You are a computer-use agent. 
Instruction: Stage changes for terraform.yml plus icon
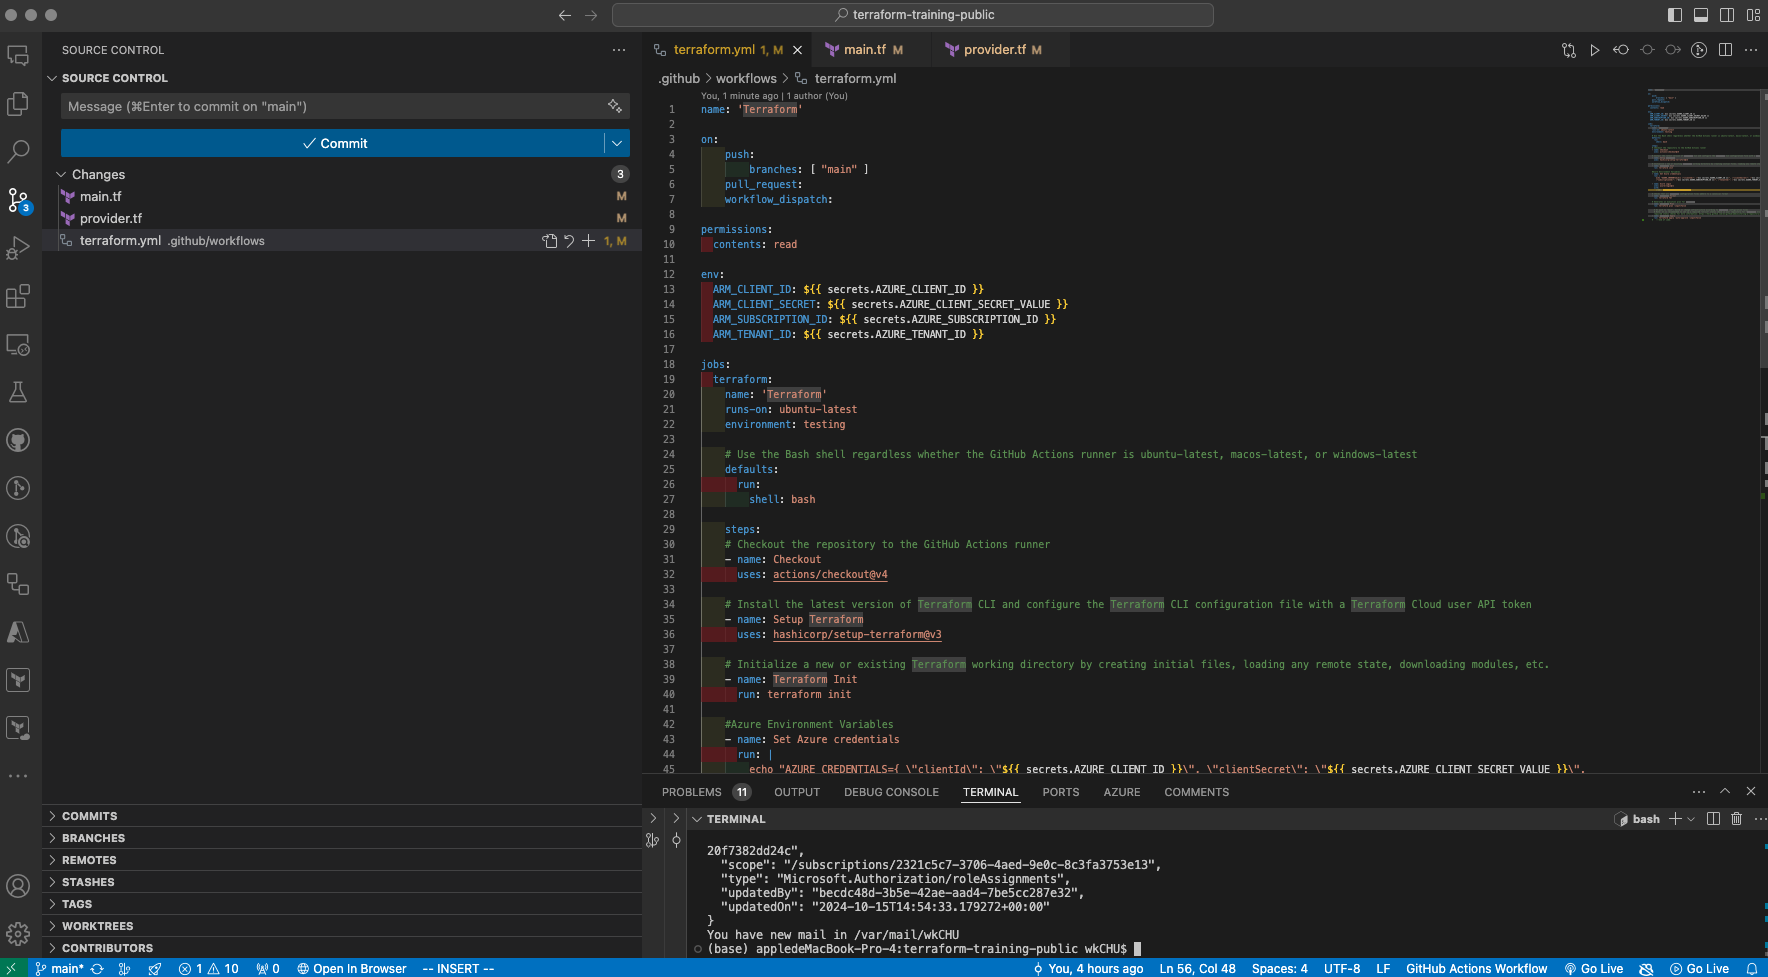click(589, 241)
